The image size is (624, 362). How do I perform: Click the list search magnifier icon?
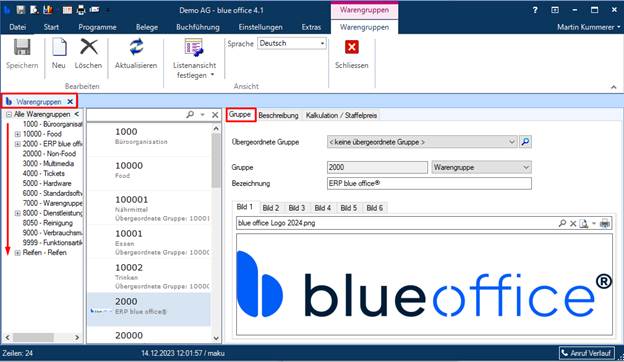point(190,115)
